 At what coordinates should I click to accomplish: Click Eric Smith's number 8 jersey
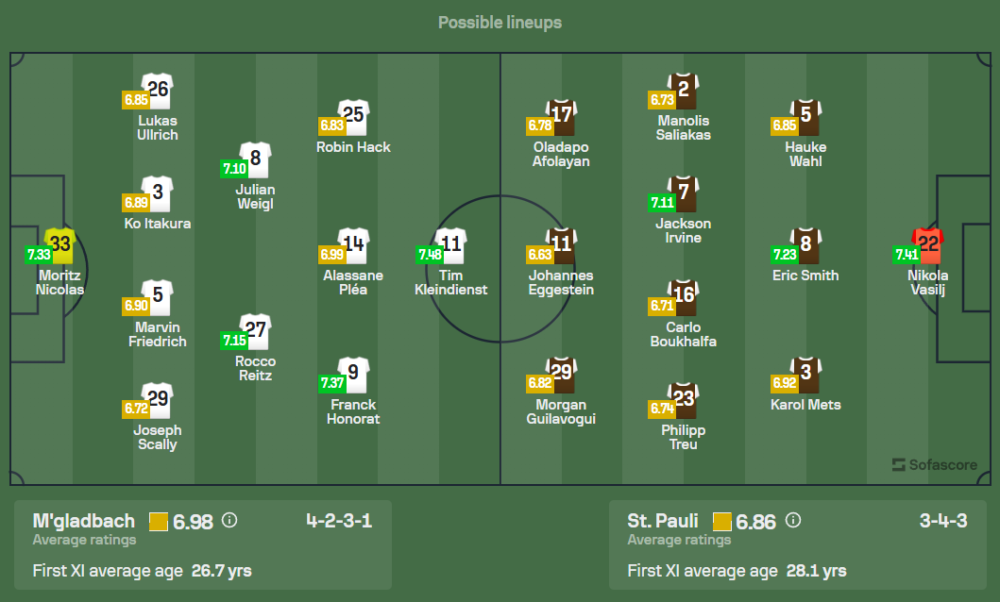point(806,245)
